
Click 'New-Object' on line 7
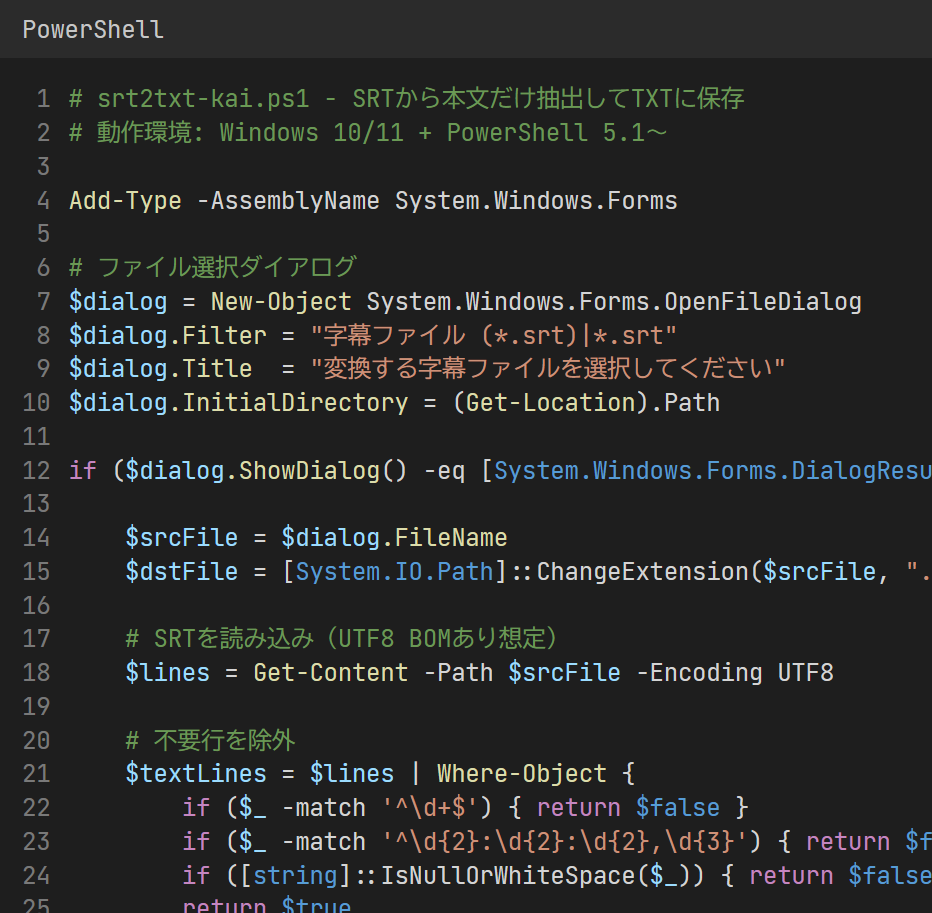click(281, 301)
